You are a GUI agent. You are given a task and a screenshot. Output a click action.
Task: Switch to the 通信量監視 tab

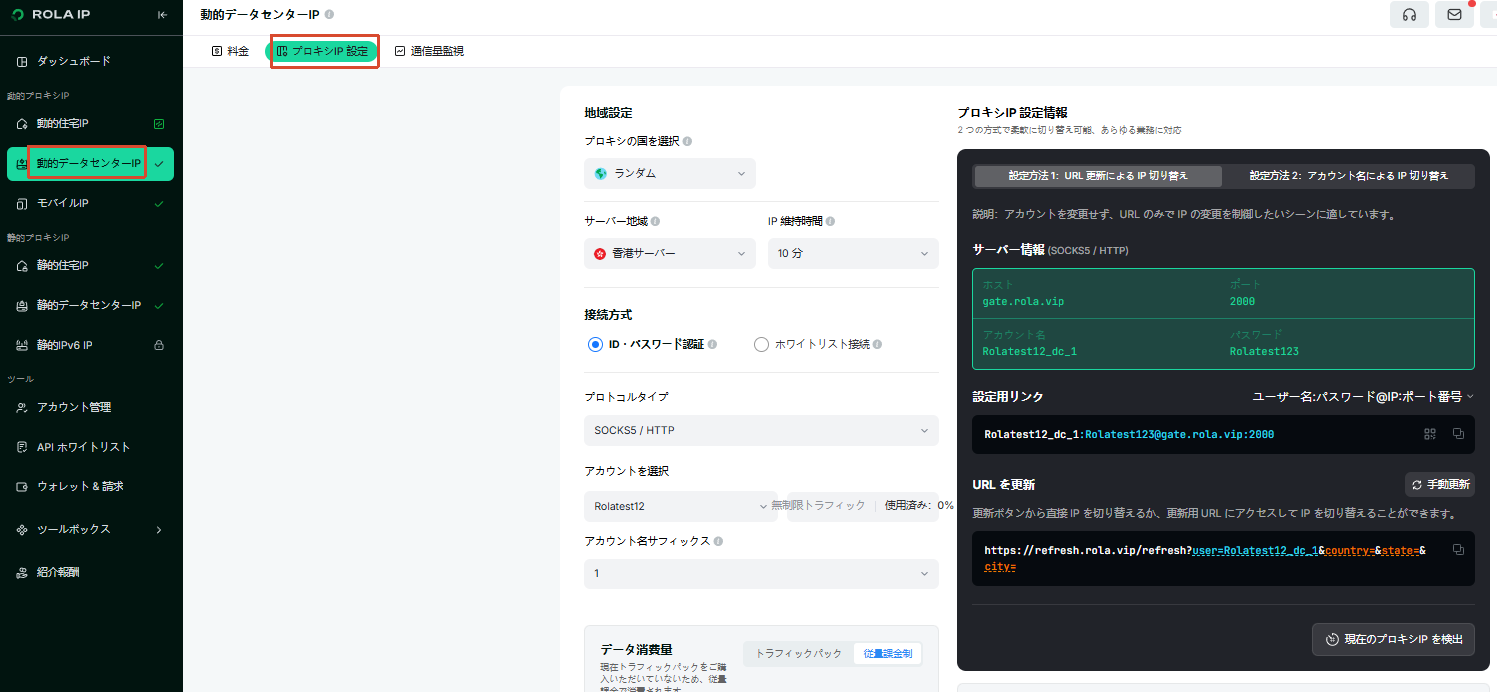(430, 51)
